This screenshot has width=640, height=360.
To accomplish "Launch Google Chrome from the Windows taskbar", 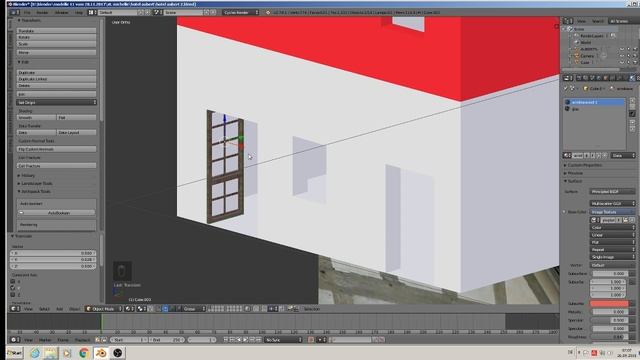I will [84, 353].
